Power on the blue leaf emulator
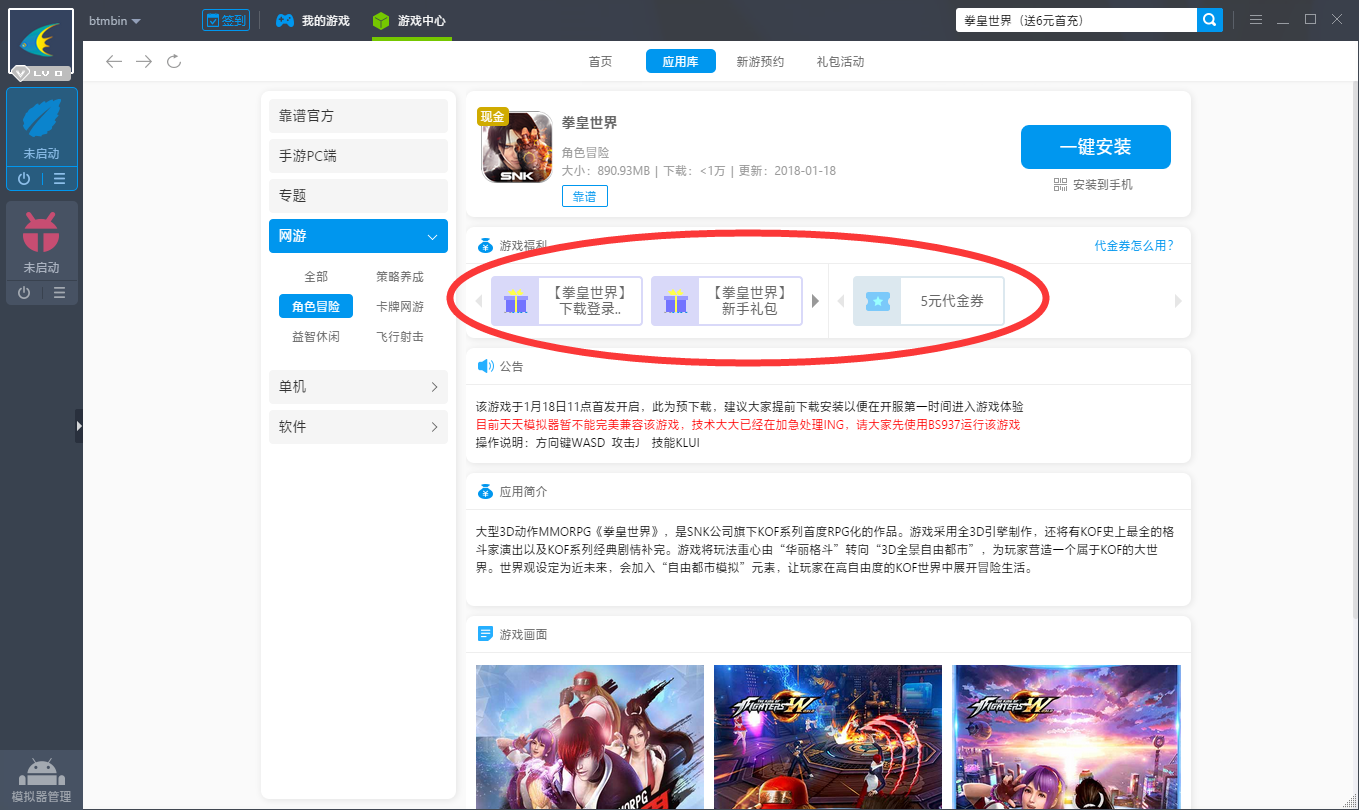The height and width of the screenshot is (810, 1359). [x=24, y=179]
